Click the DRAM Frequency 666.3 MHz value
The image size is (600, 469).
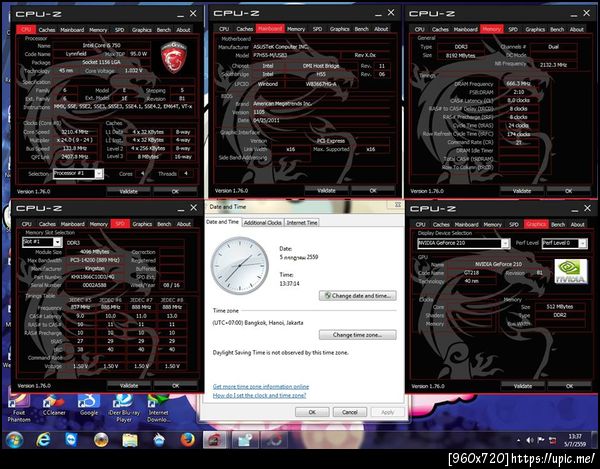pos(518,84)
